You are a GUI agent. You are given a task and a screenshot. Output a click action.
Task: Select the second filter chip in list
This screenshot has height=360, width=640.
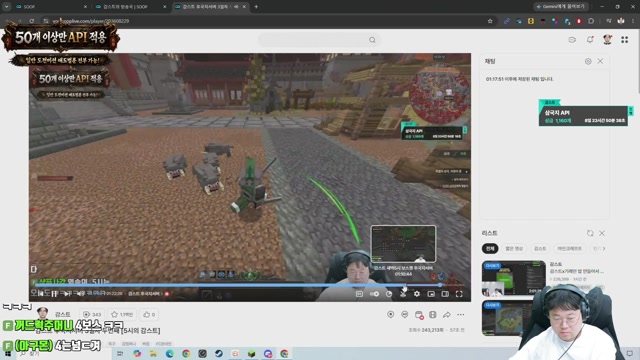point(514,248)
